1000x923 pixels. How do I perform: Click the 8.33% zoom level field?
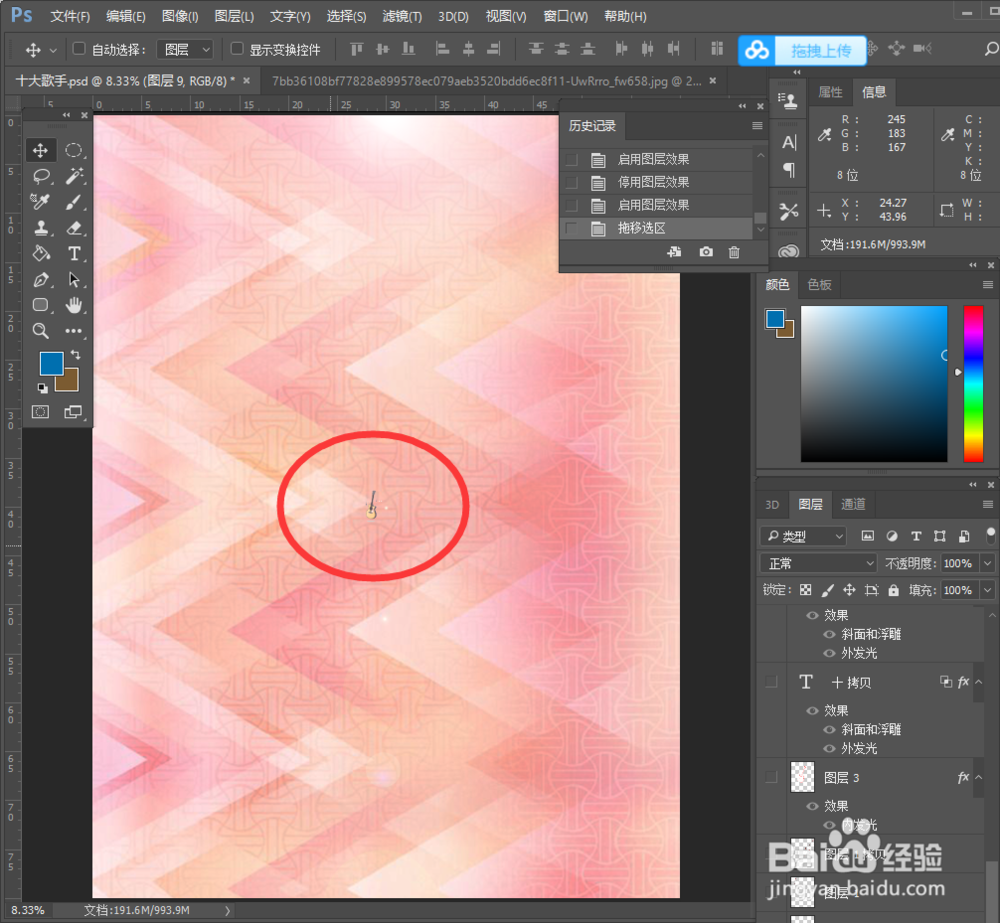click(27, 910)
